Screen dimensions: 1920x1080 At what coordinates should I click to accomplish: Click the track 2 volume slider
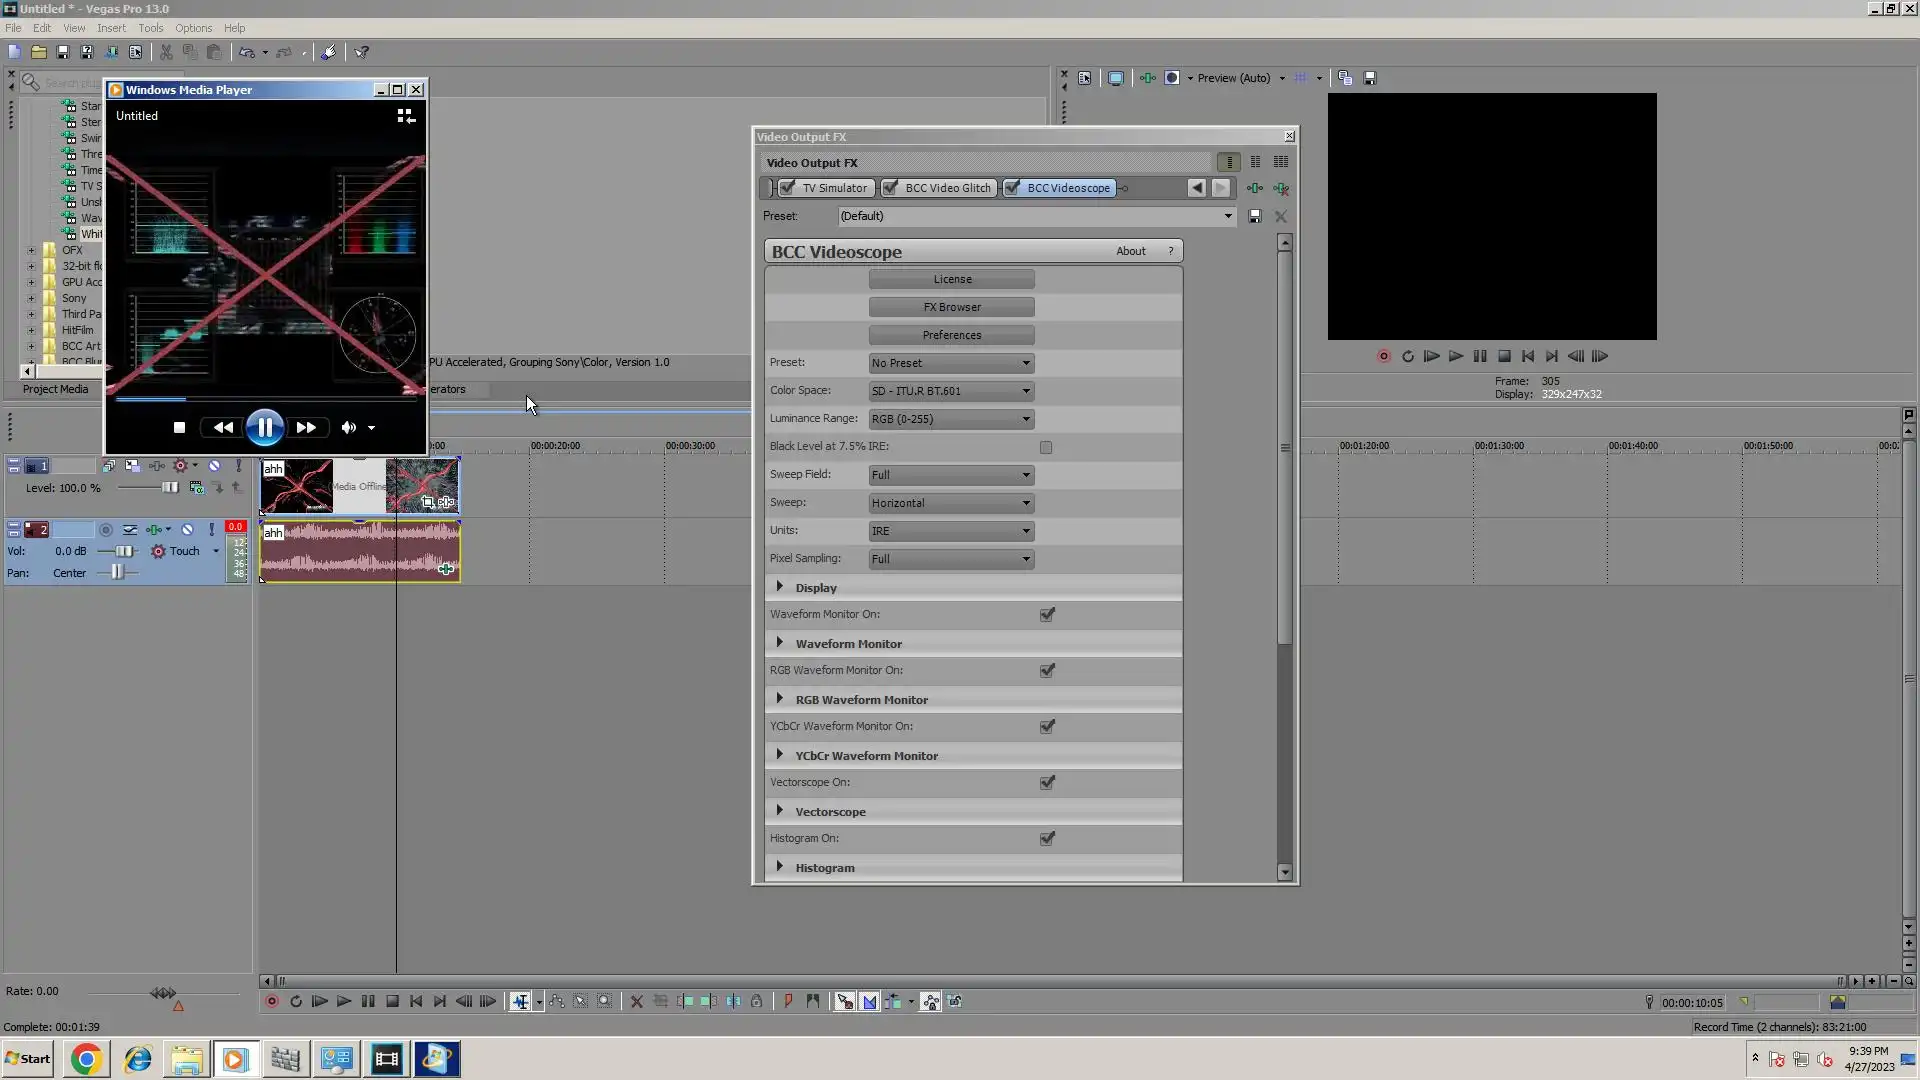tap(123, 551)
